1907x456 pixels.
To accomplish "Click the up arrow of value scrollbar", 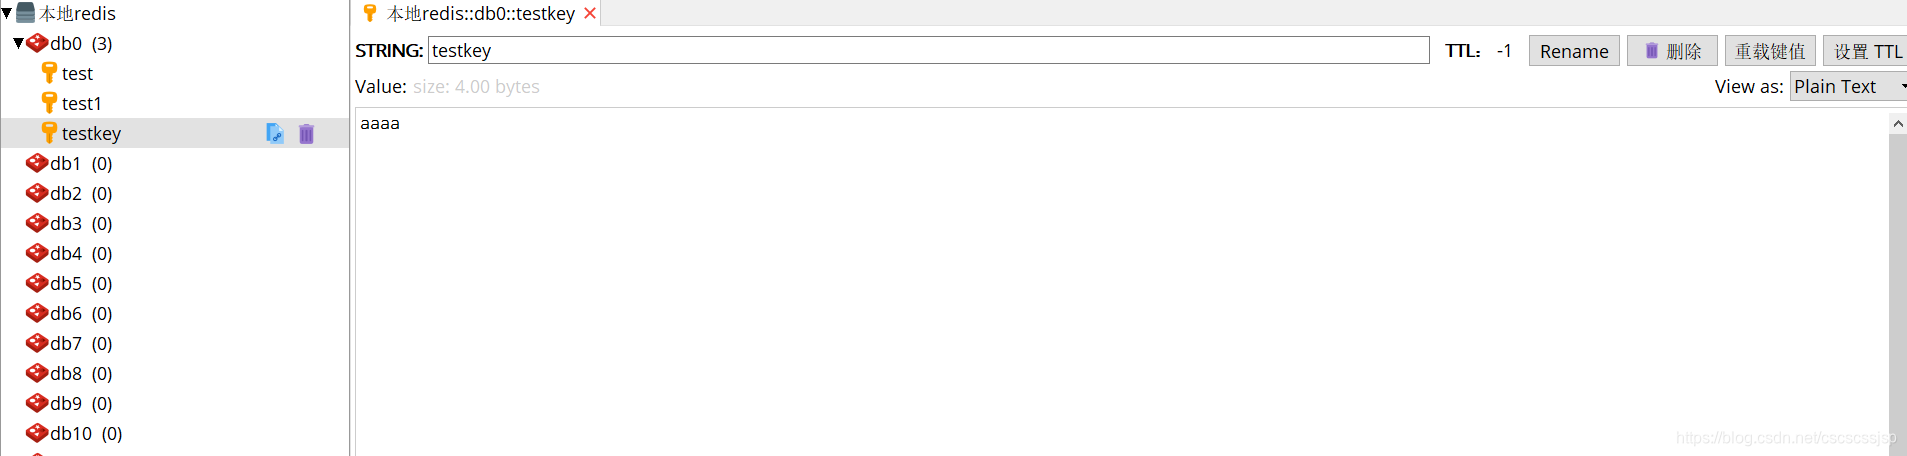I will pyautogui.click(x=1898, y=124).
